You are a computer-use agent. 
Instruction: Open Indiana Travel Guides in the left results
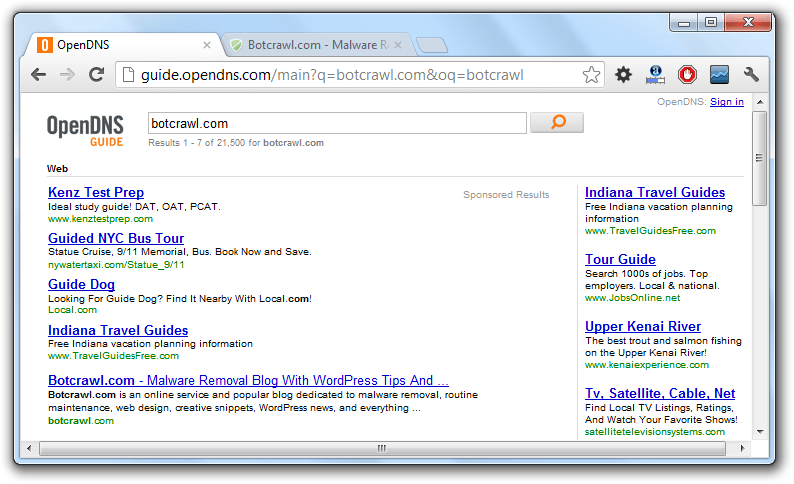(x=118, y=330)
